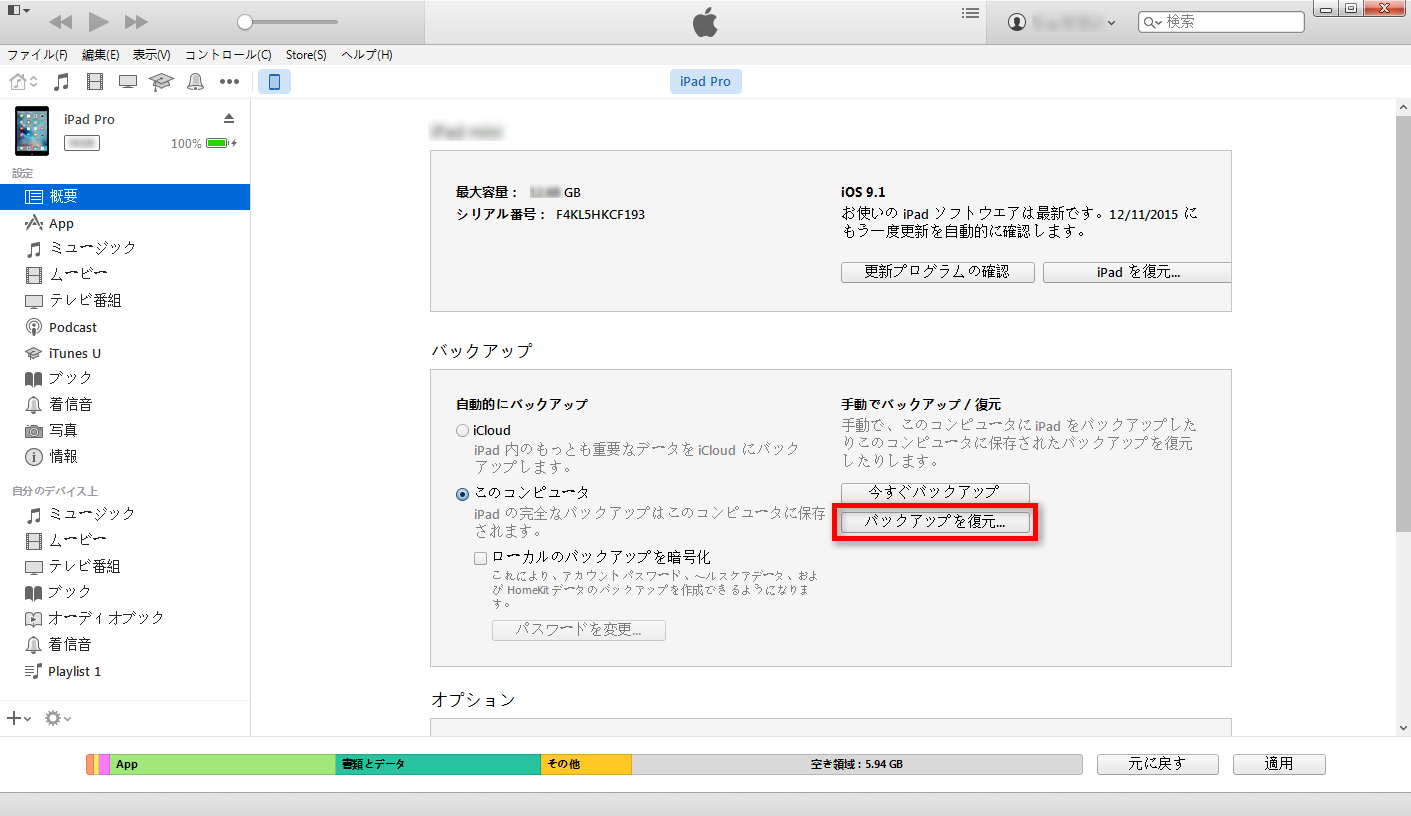Image resolution: width=1411 pixels, height=816 pixels.
Task: Click 更新プログラムの確認 button
Action: pyautogui.click(x=937, y=272)
